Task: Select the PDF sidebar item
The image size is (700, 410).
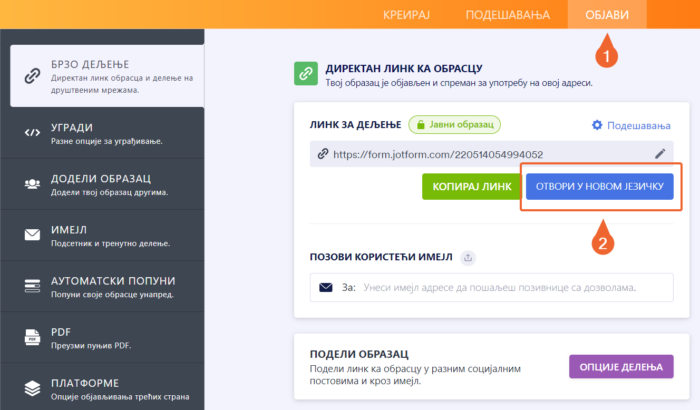Action: [x=102, y=338]
